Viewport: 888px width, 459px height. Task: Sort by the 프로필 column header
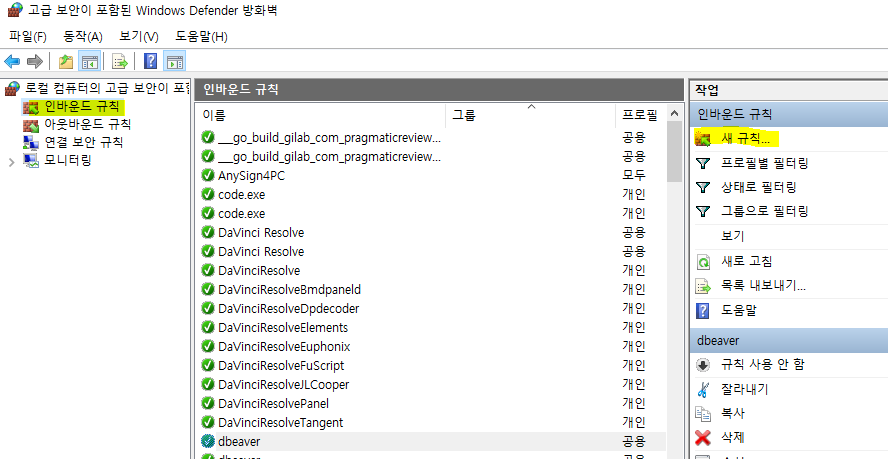(641, 115)
